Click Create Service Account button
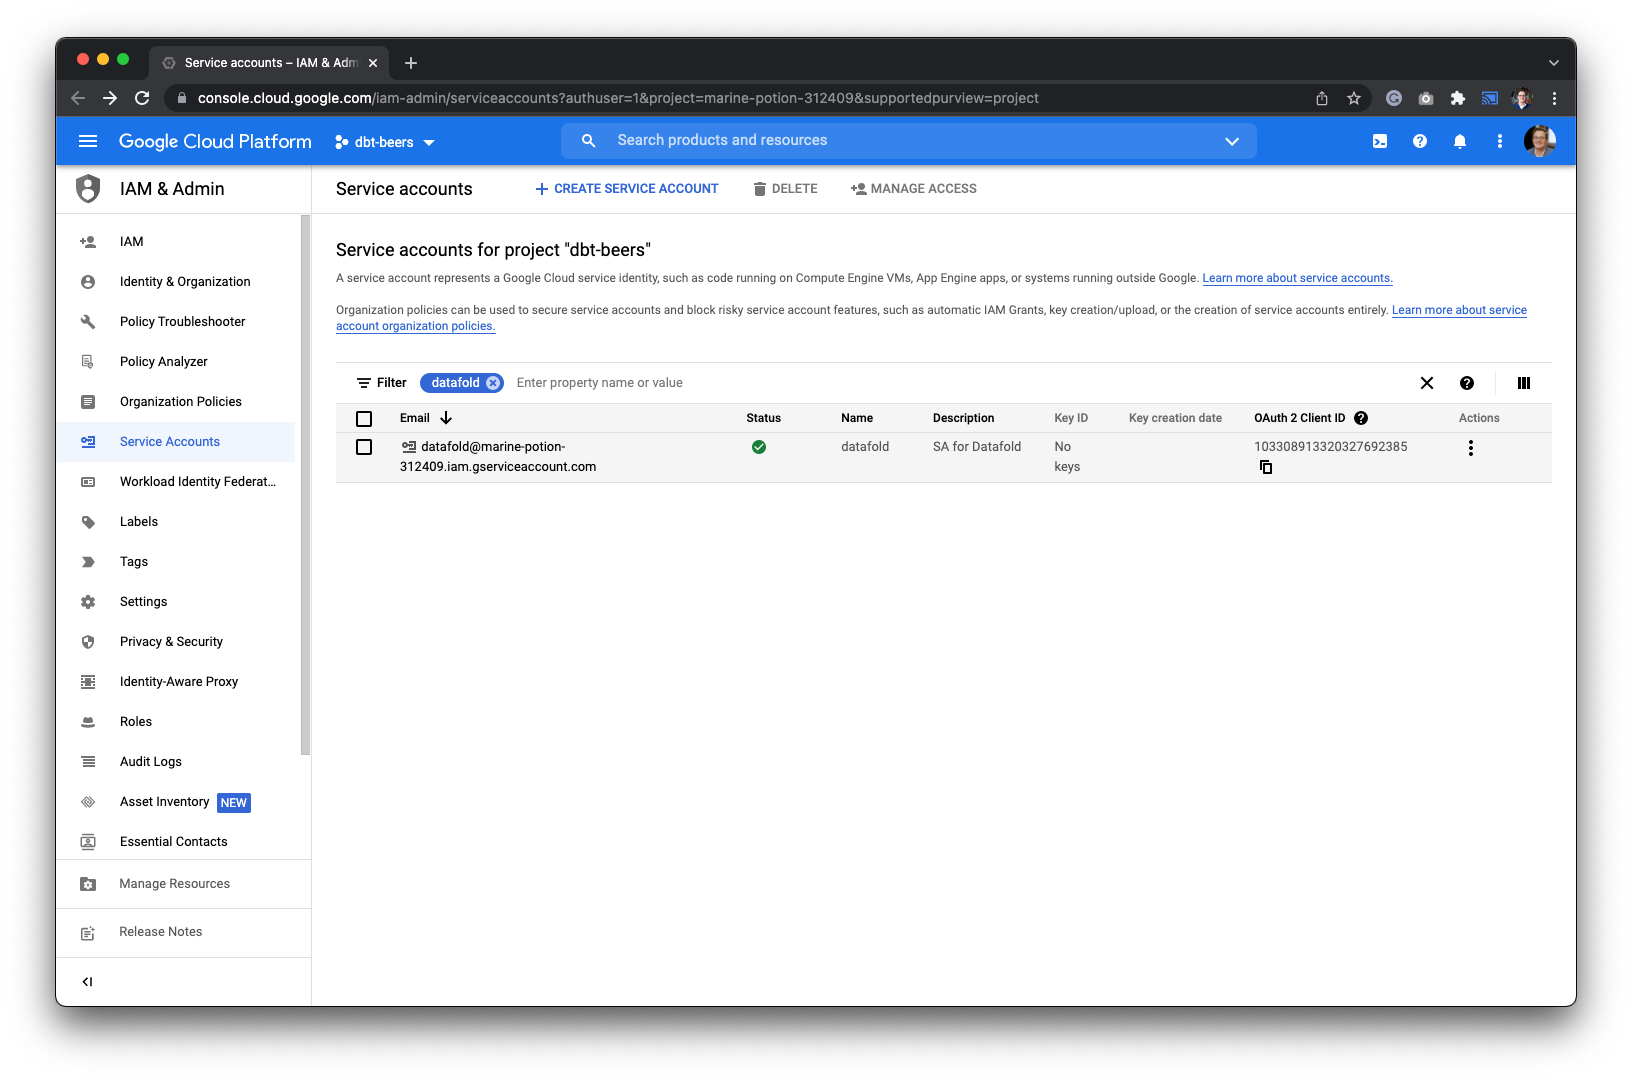This screenshot has height=1080, width=1632. (x=627, y=189)
